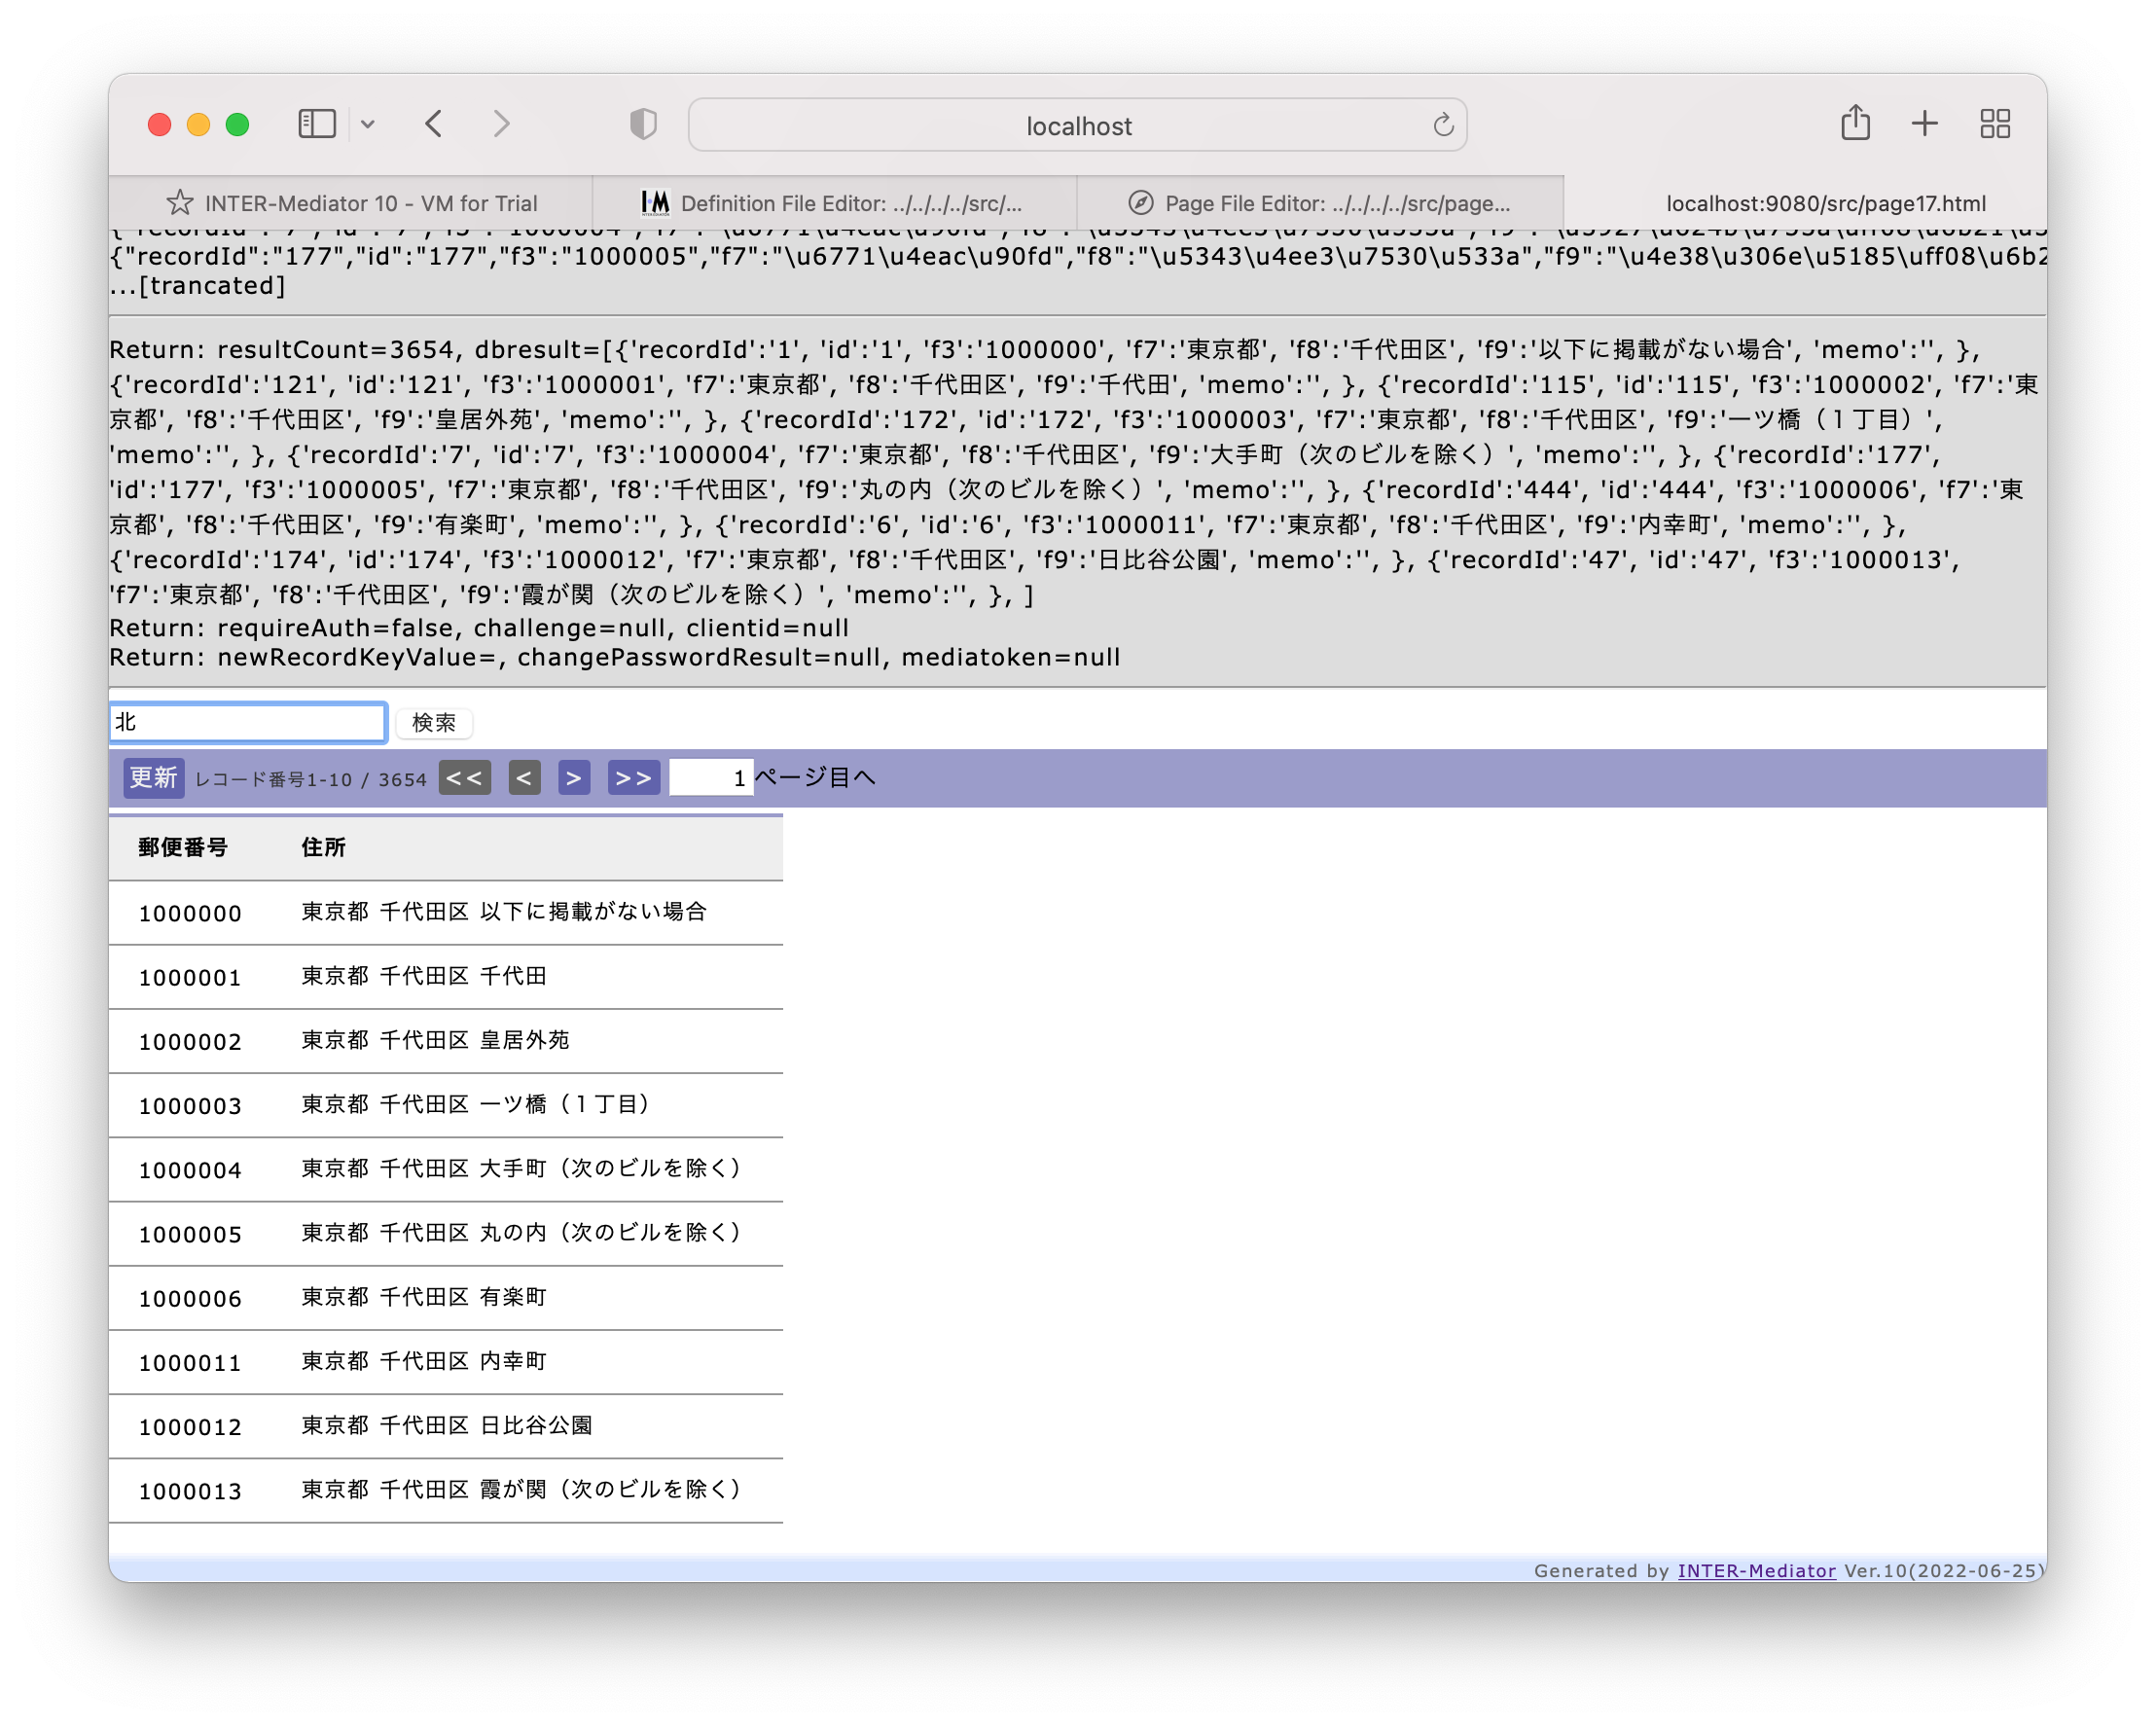This screenshot has width=2156, height=1726.
Task: Toggle the Safari sidebar icon
Action: point(317,124)
